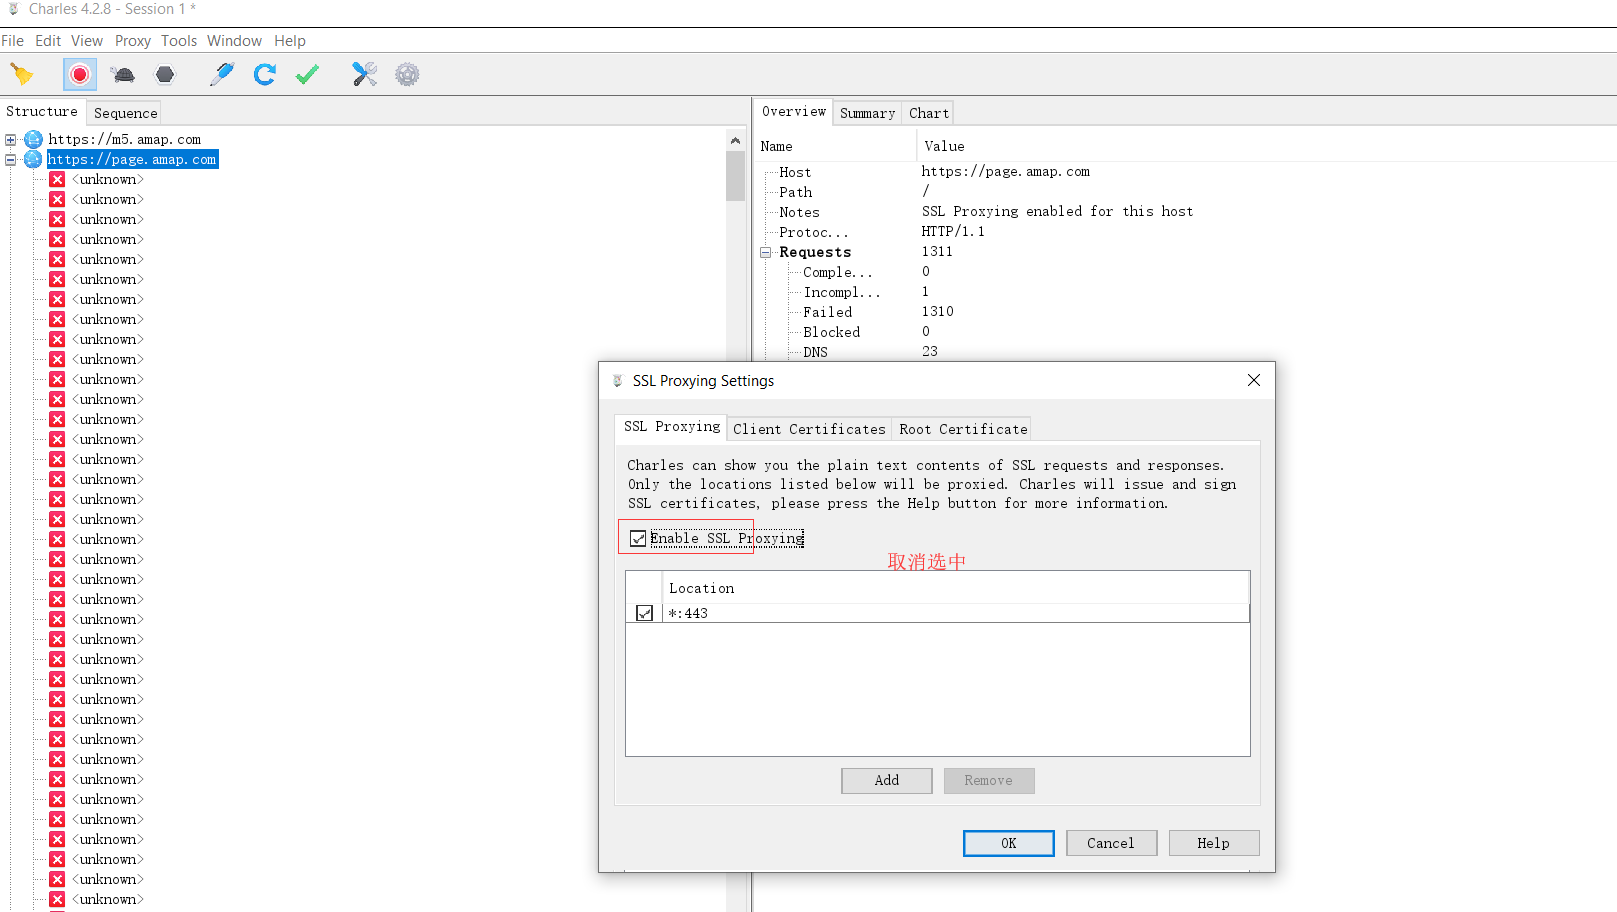Collapse the https://page.amap.com node
Image resolution: width=1617 pixels, height=912 pixels.
pyautogui.click(x=10, y=160)
